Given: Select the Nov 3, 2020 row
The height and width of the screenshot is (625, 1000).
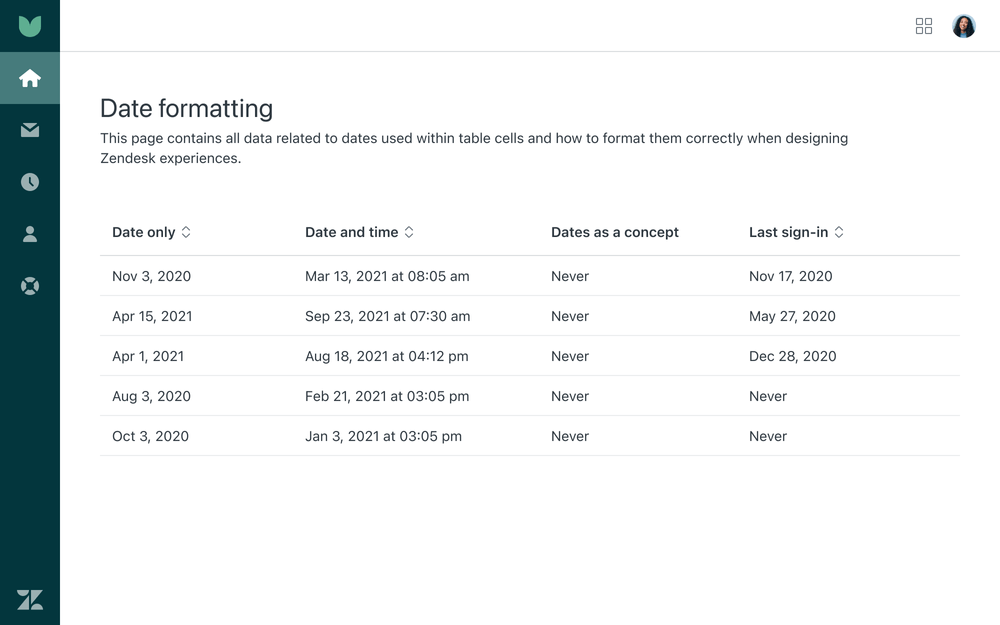Looking at the screenshot, I should (x=151, y=276).
